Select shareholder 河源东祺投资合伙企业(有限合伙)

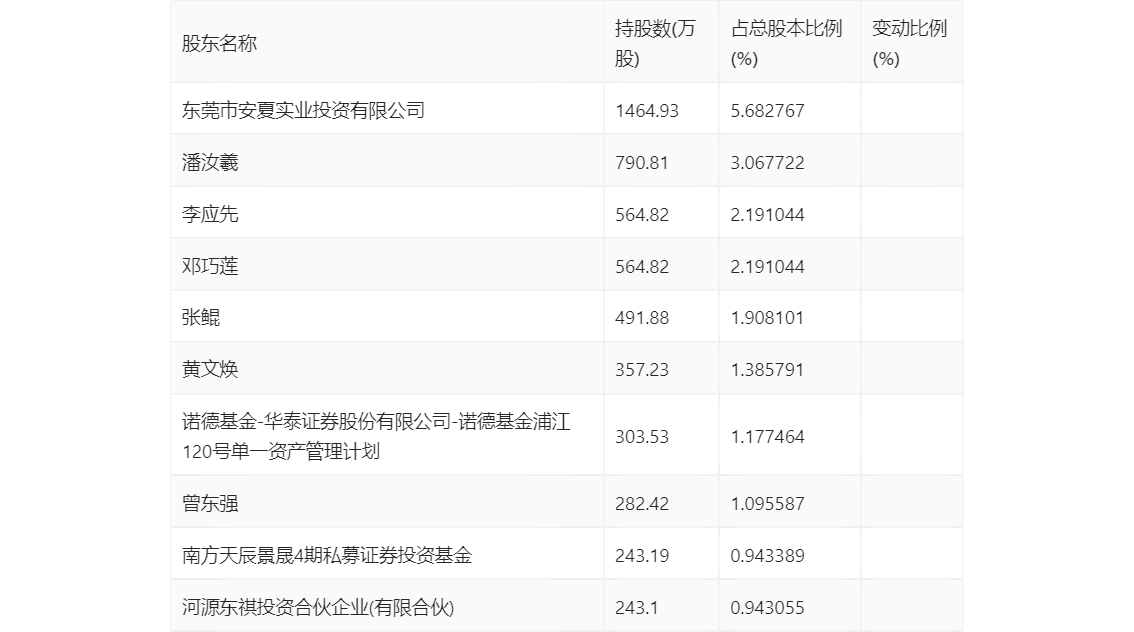318,607
